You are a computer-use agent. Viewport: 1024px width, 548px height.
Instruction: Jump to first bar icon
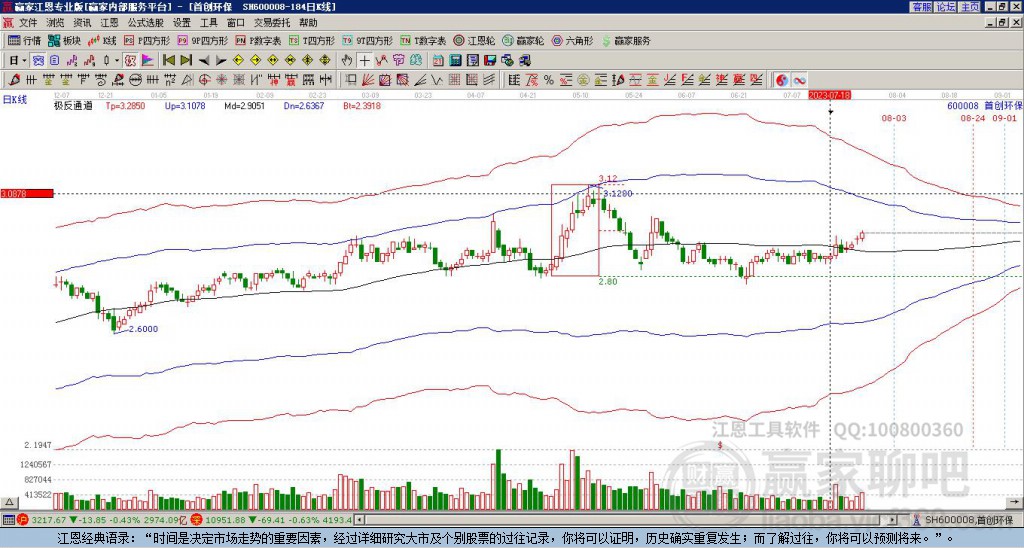(168, 61)
